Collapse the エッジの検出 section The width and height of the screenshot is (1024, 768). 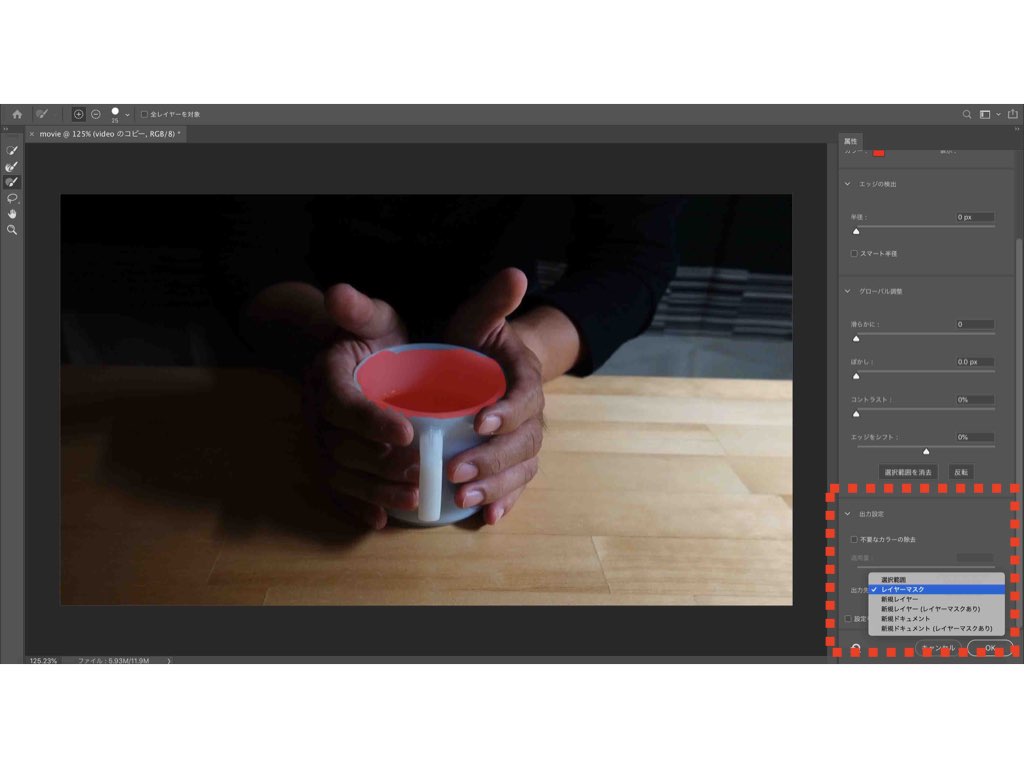848,184
